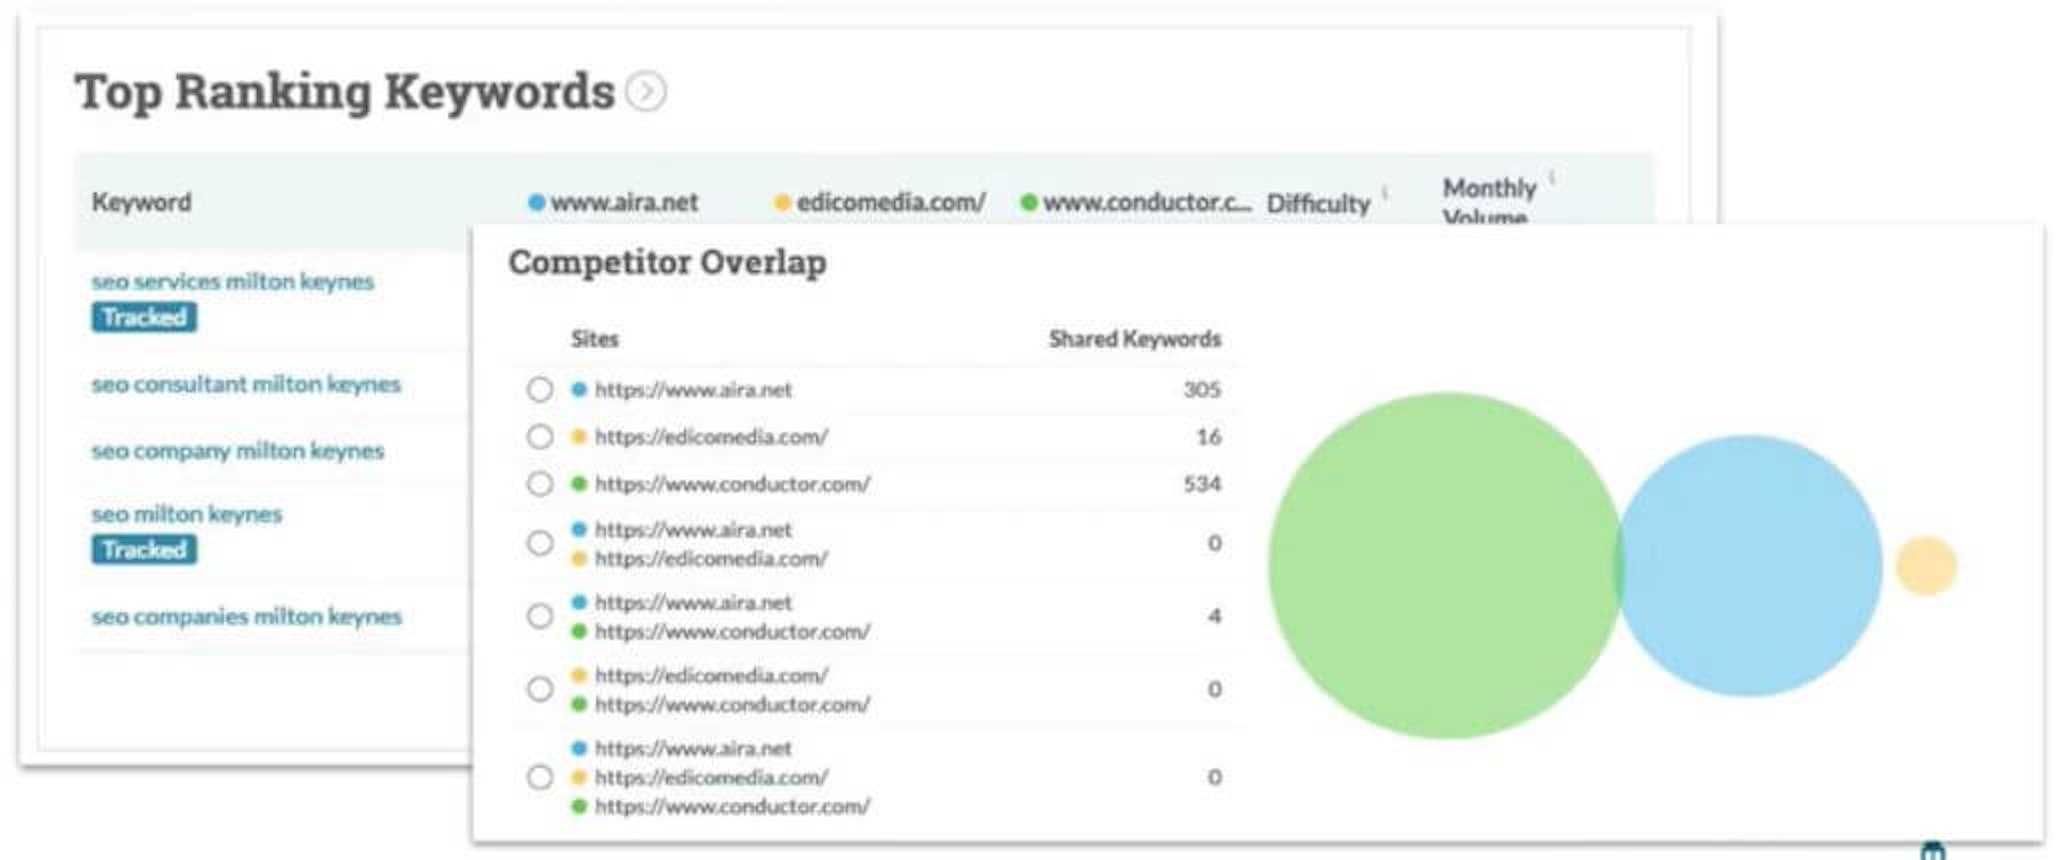Click the blue dot next to www.aira.net header
Viewport: 2058px width, 860px height.
pos(537,203)
